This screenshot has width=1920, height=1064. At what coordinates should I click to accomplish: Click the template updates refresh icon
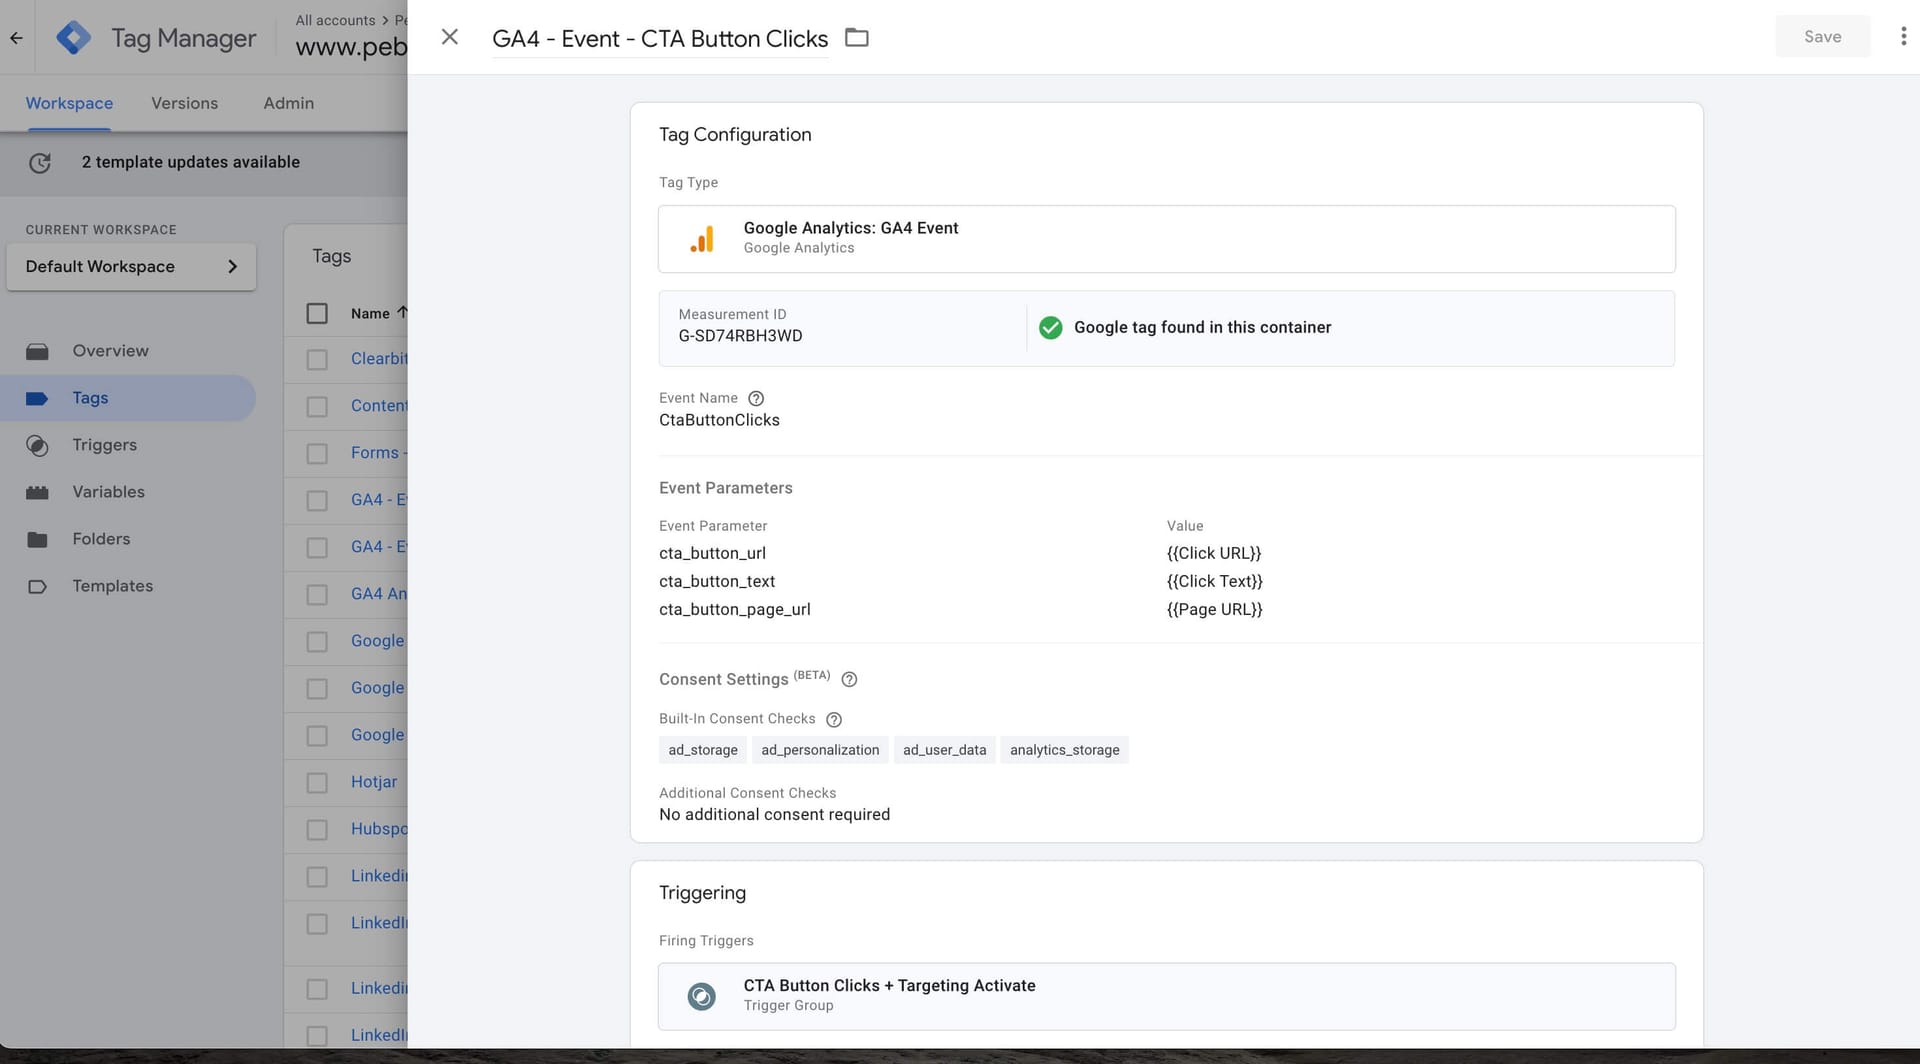pos(40,163)
